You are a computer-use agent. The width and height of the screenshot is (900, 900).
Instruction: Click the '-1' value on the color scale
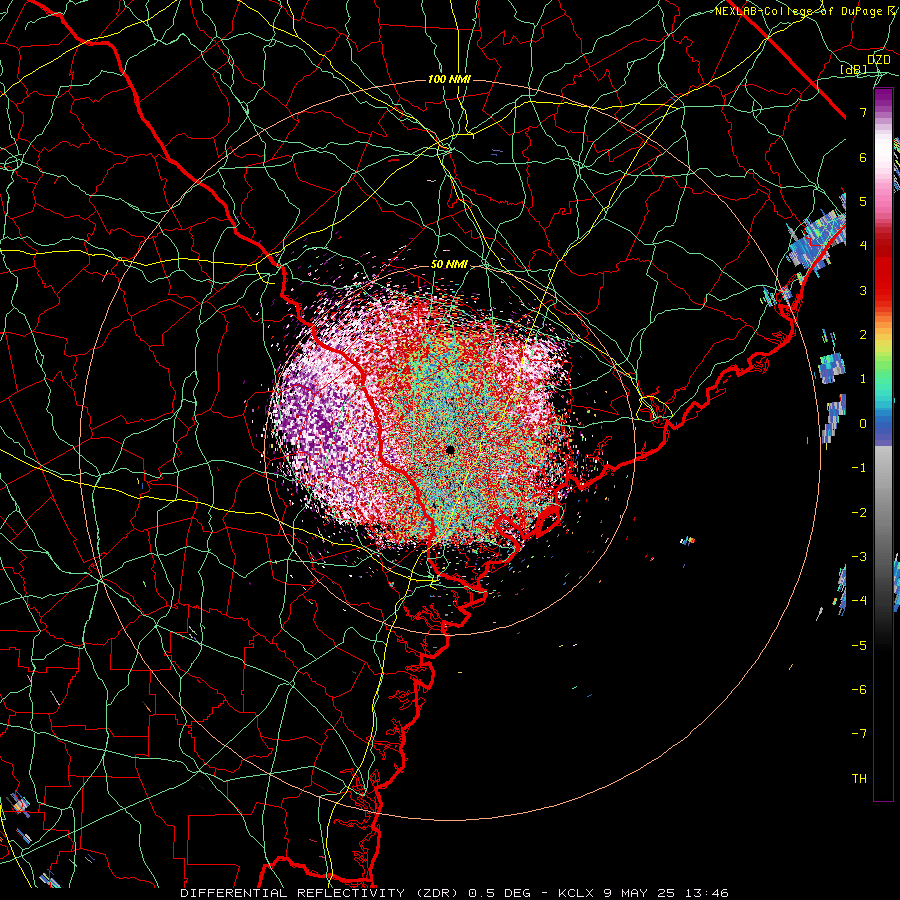859,468
